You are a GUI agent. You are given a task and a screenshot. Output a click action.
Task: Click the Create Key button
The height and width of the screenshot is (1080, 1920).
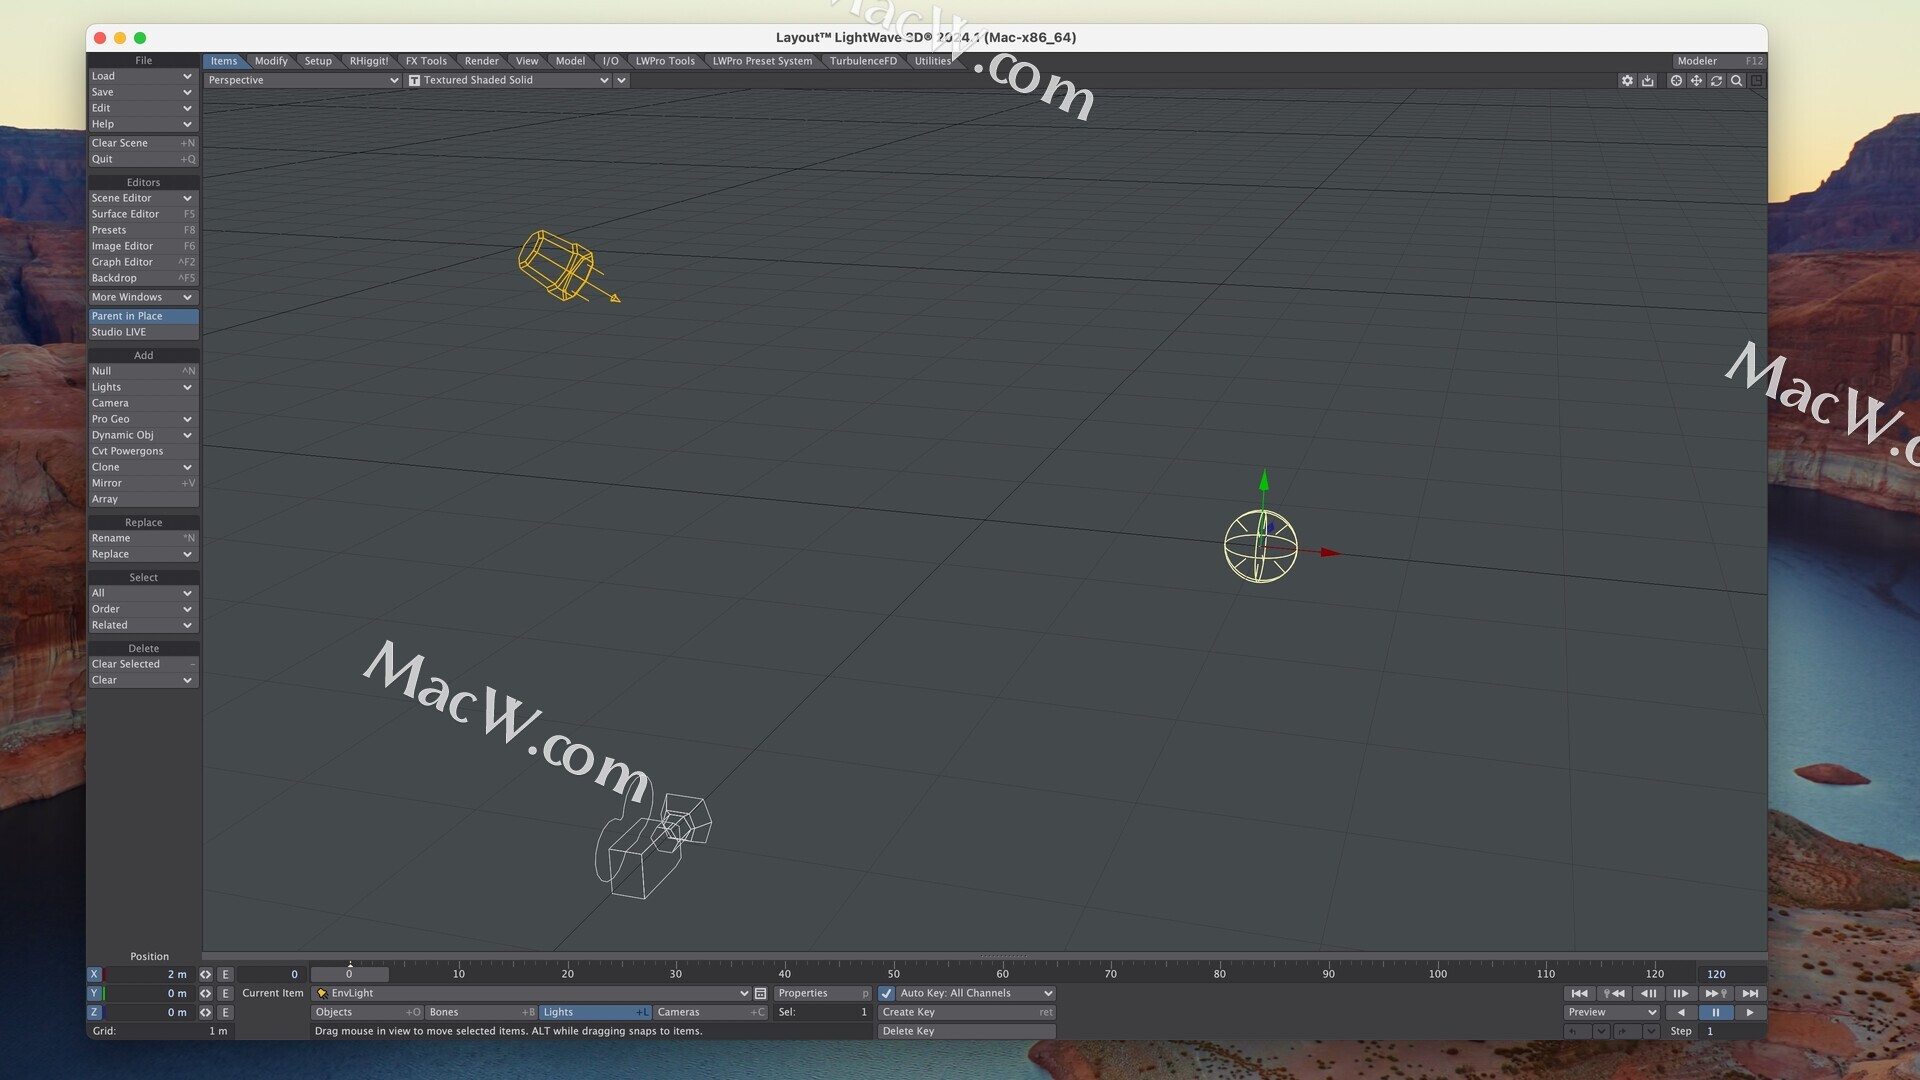(965, 1012)
